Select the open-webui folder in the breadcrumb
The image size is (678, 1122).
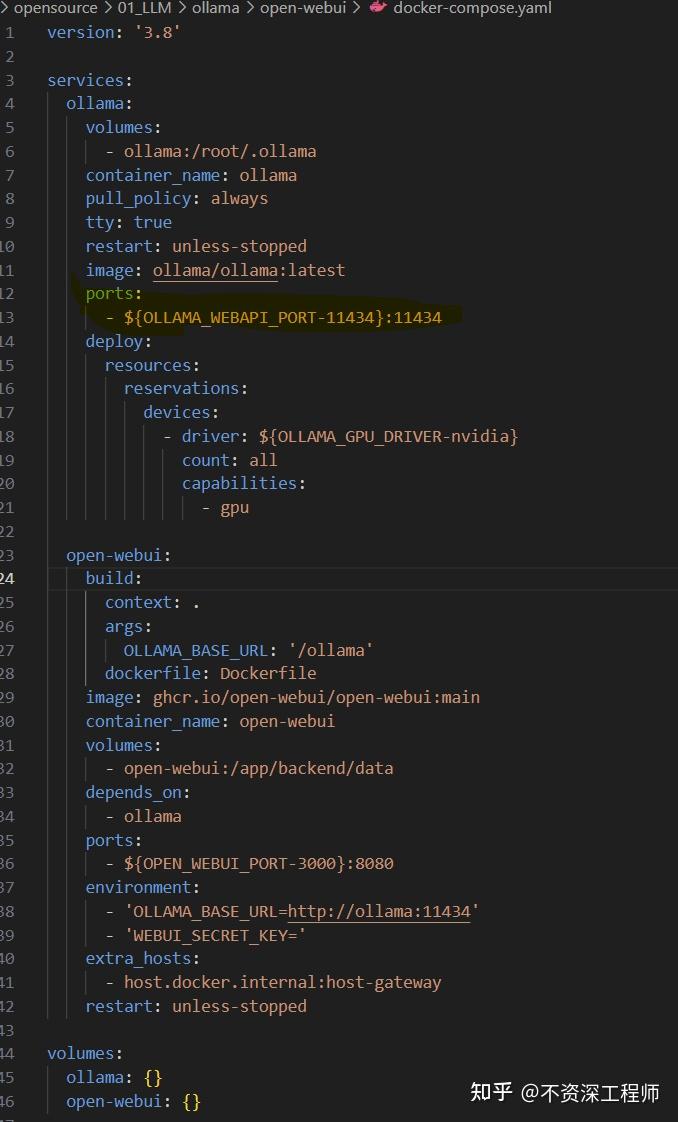pyautogui.click(x=303, y=9)
